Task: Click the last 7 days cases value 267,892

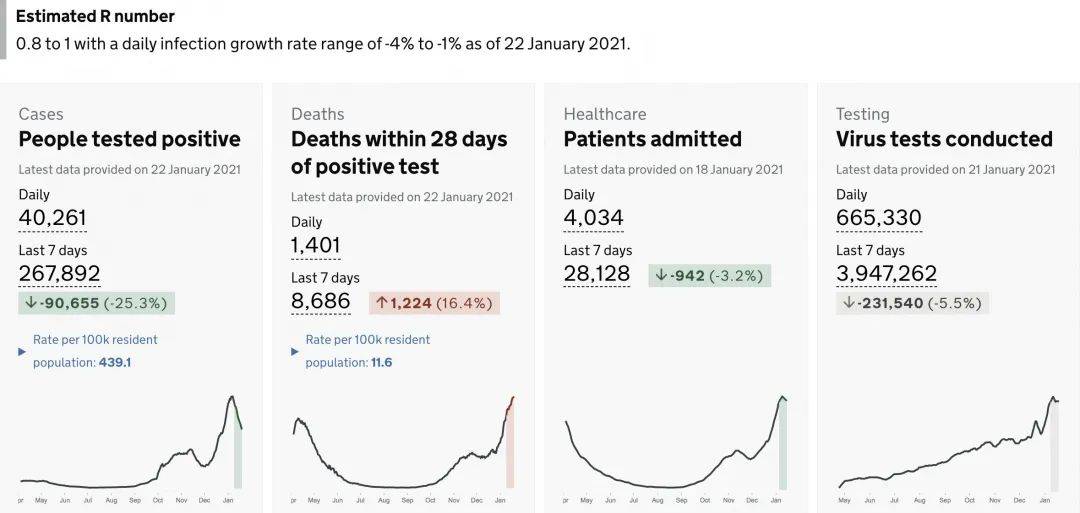Action: pyautogui.click(x=60, y=274)
